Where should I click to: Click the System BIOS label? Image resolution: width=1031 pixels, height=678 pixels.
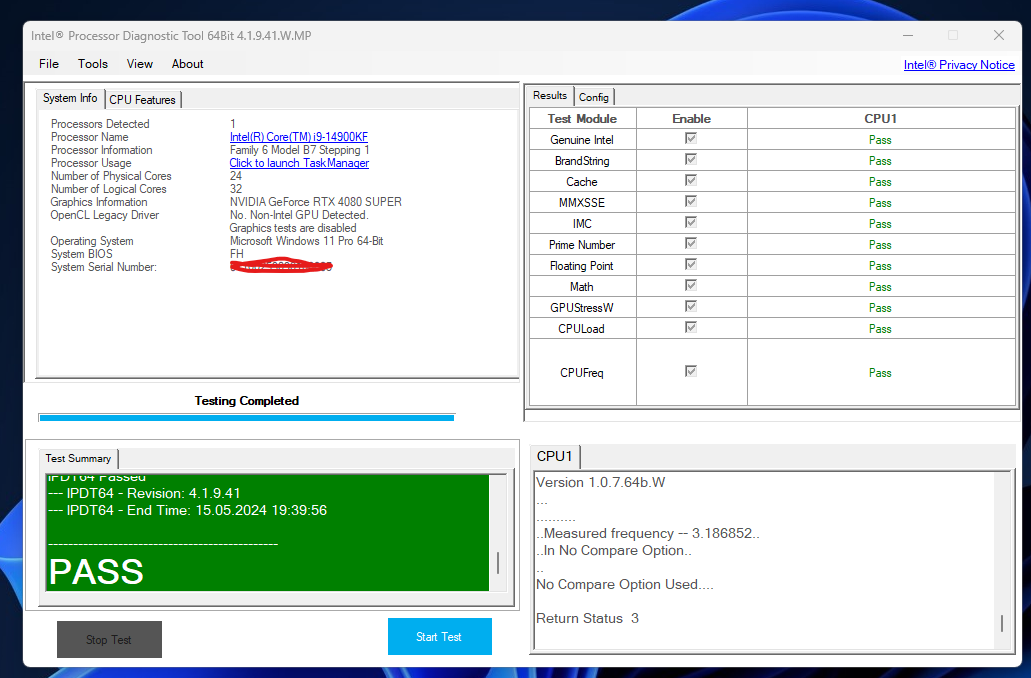[82, 254]
